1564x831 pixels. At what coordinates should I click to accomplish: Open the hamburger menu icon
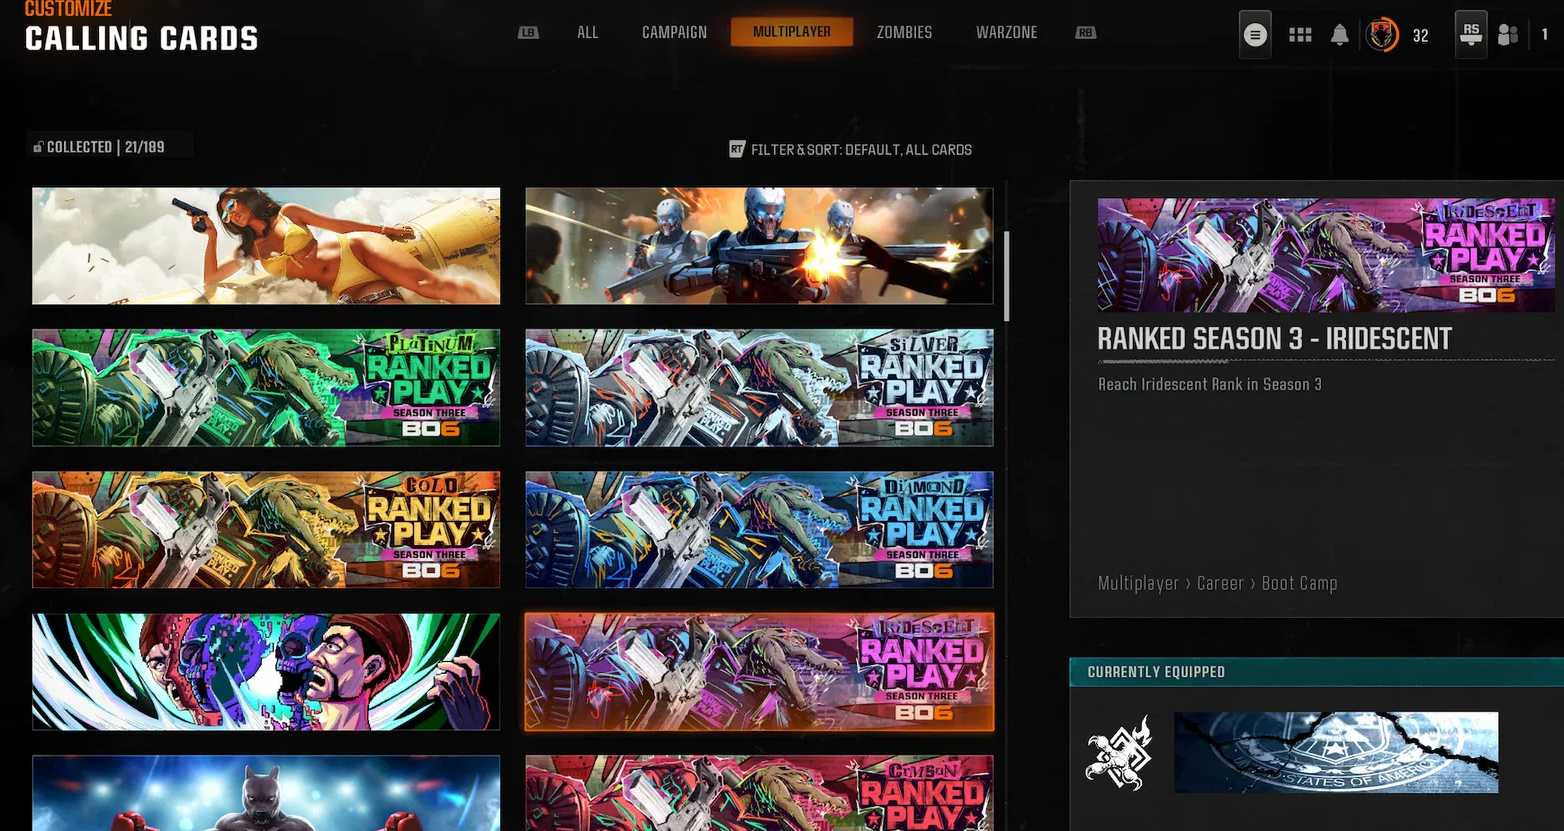1255,35
